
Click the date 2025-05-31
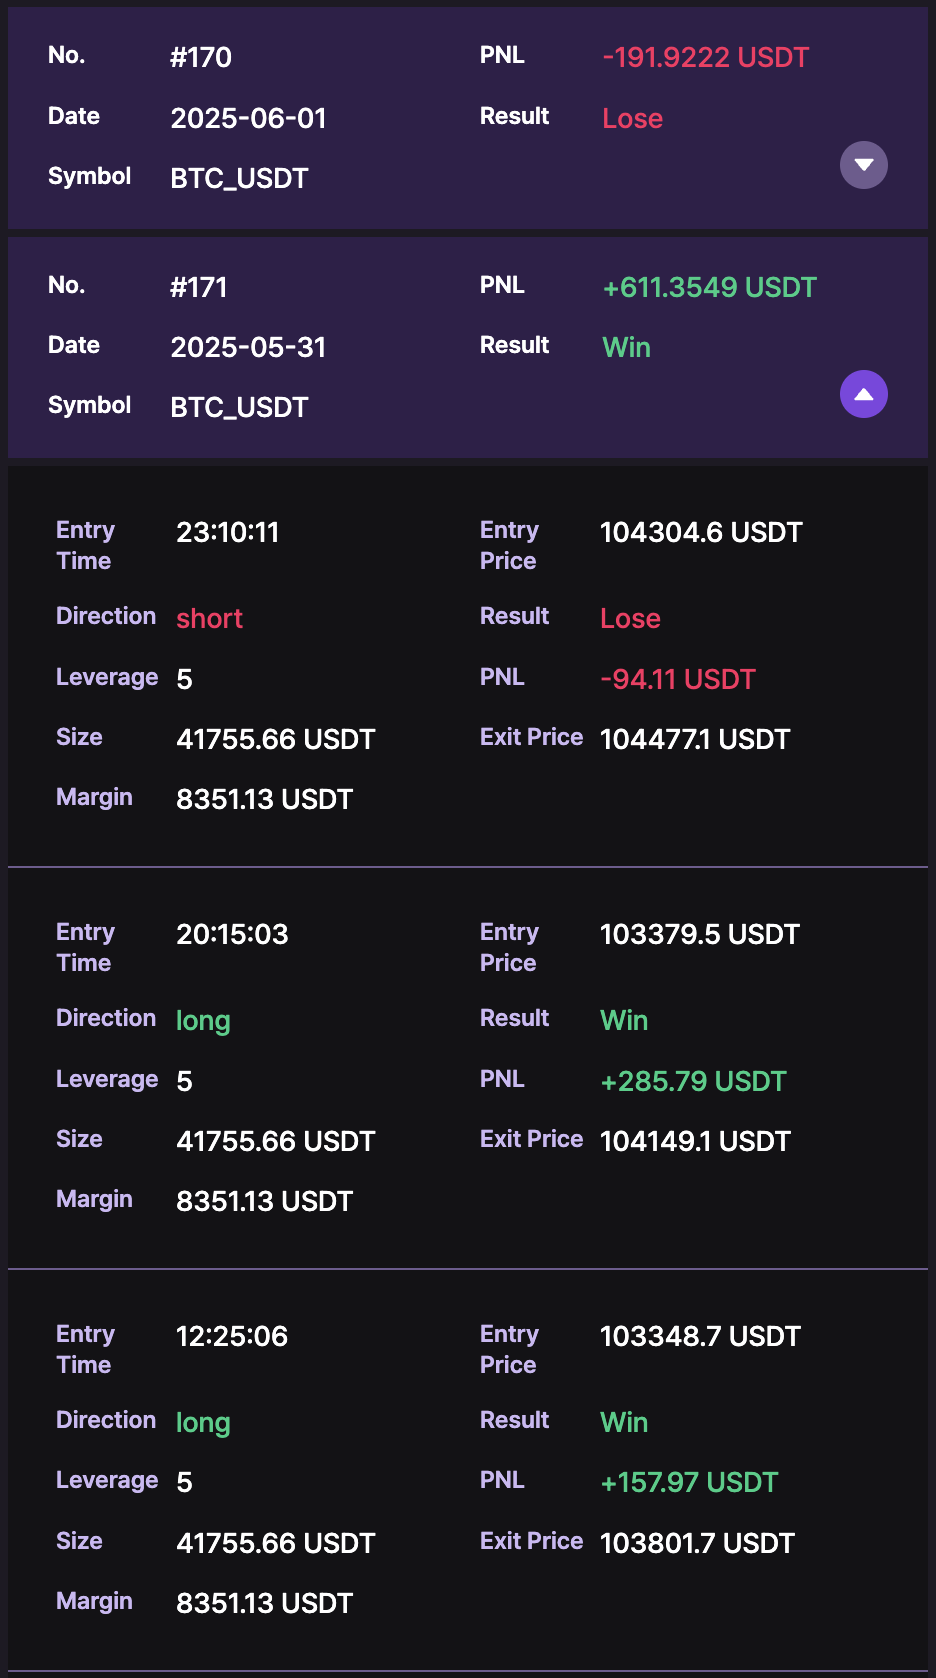coord(248,348)
